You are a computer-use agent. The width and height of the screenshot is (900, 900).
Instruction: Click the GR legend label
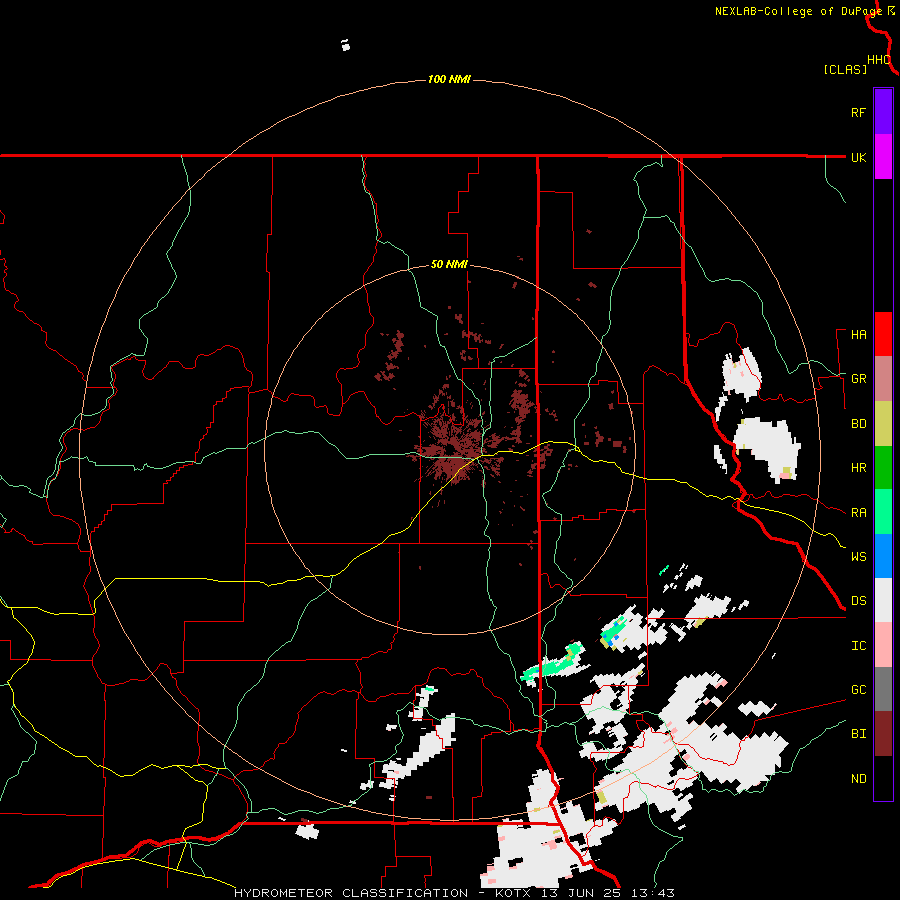pyautogui.click(x=858, y=379)
